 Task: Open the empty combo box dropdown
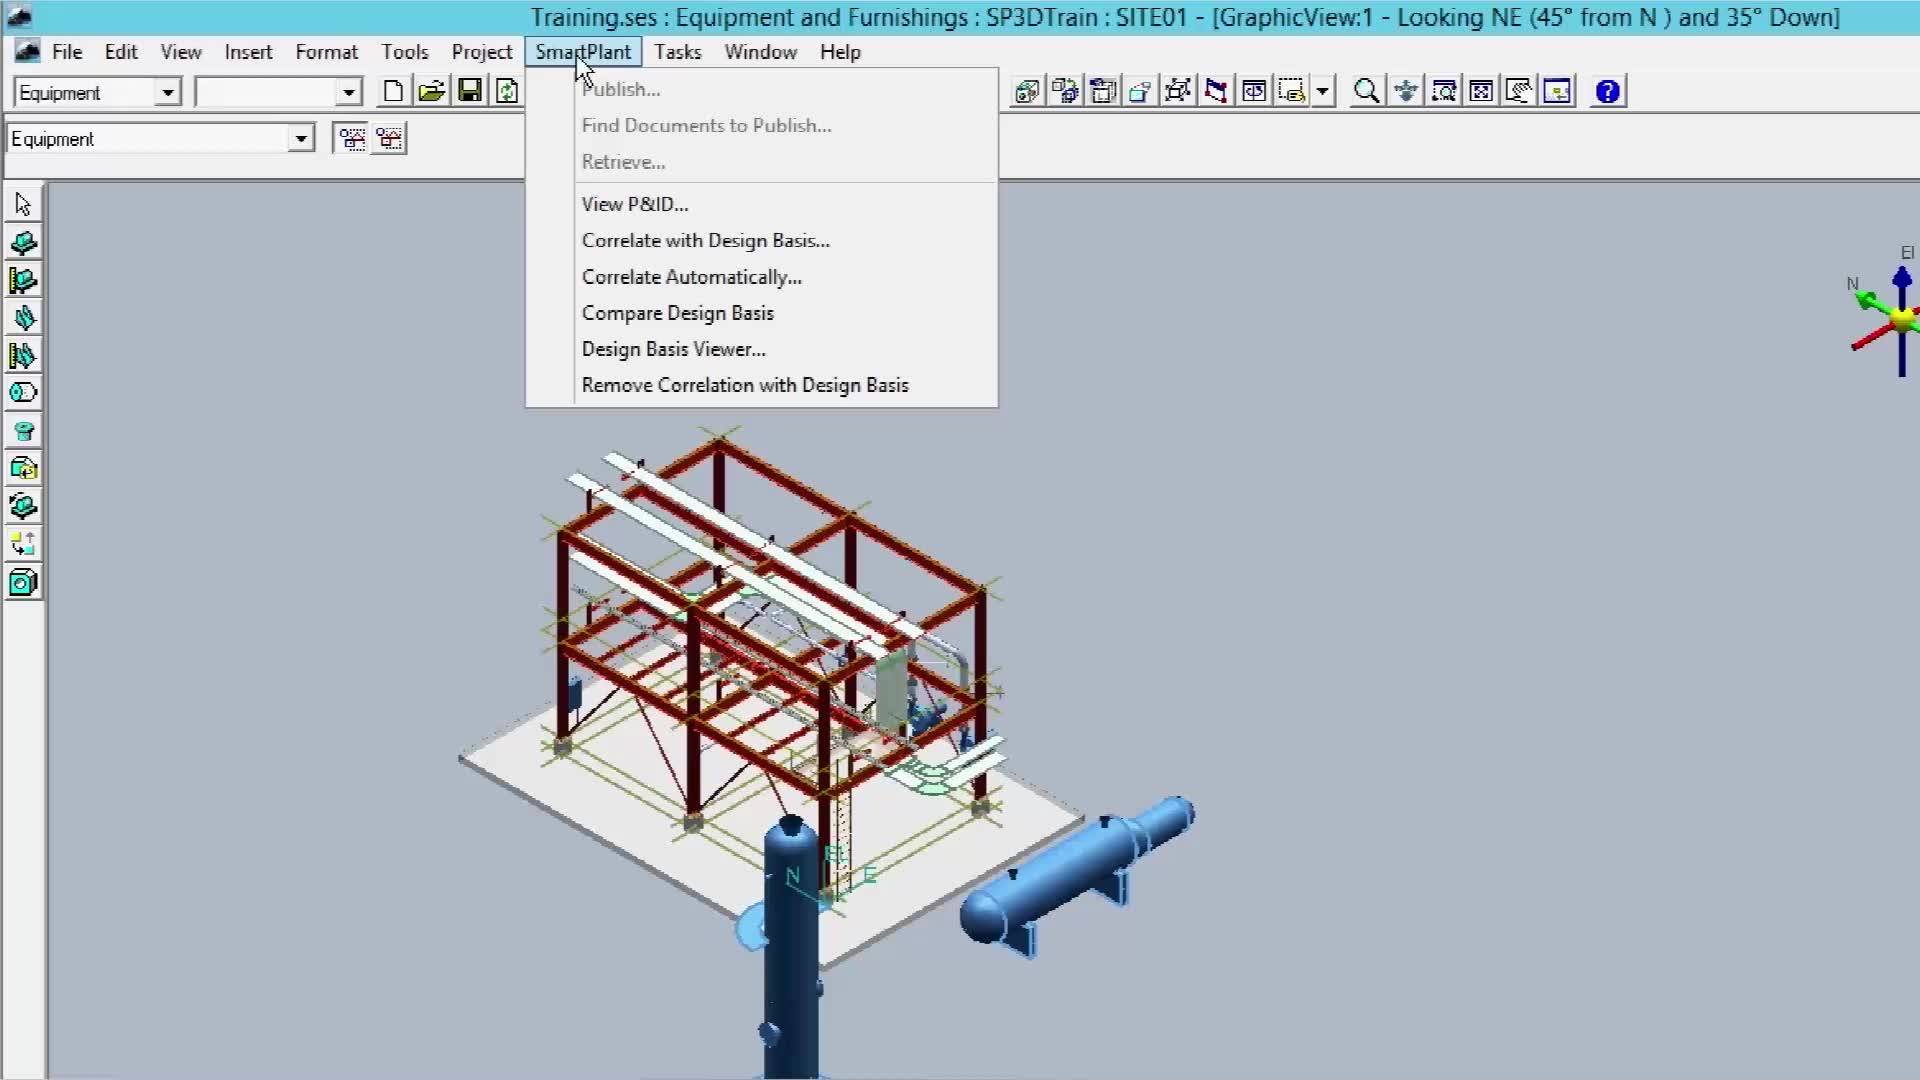348,93
